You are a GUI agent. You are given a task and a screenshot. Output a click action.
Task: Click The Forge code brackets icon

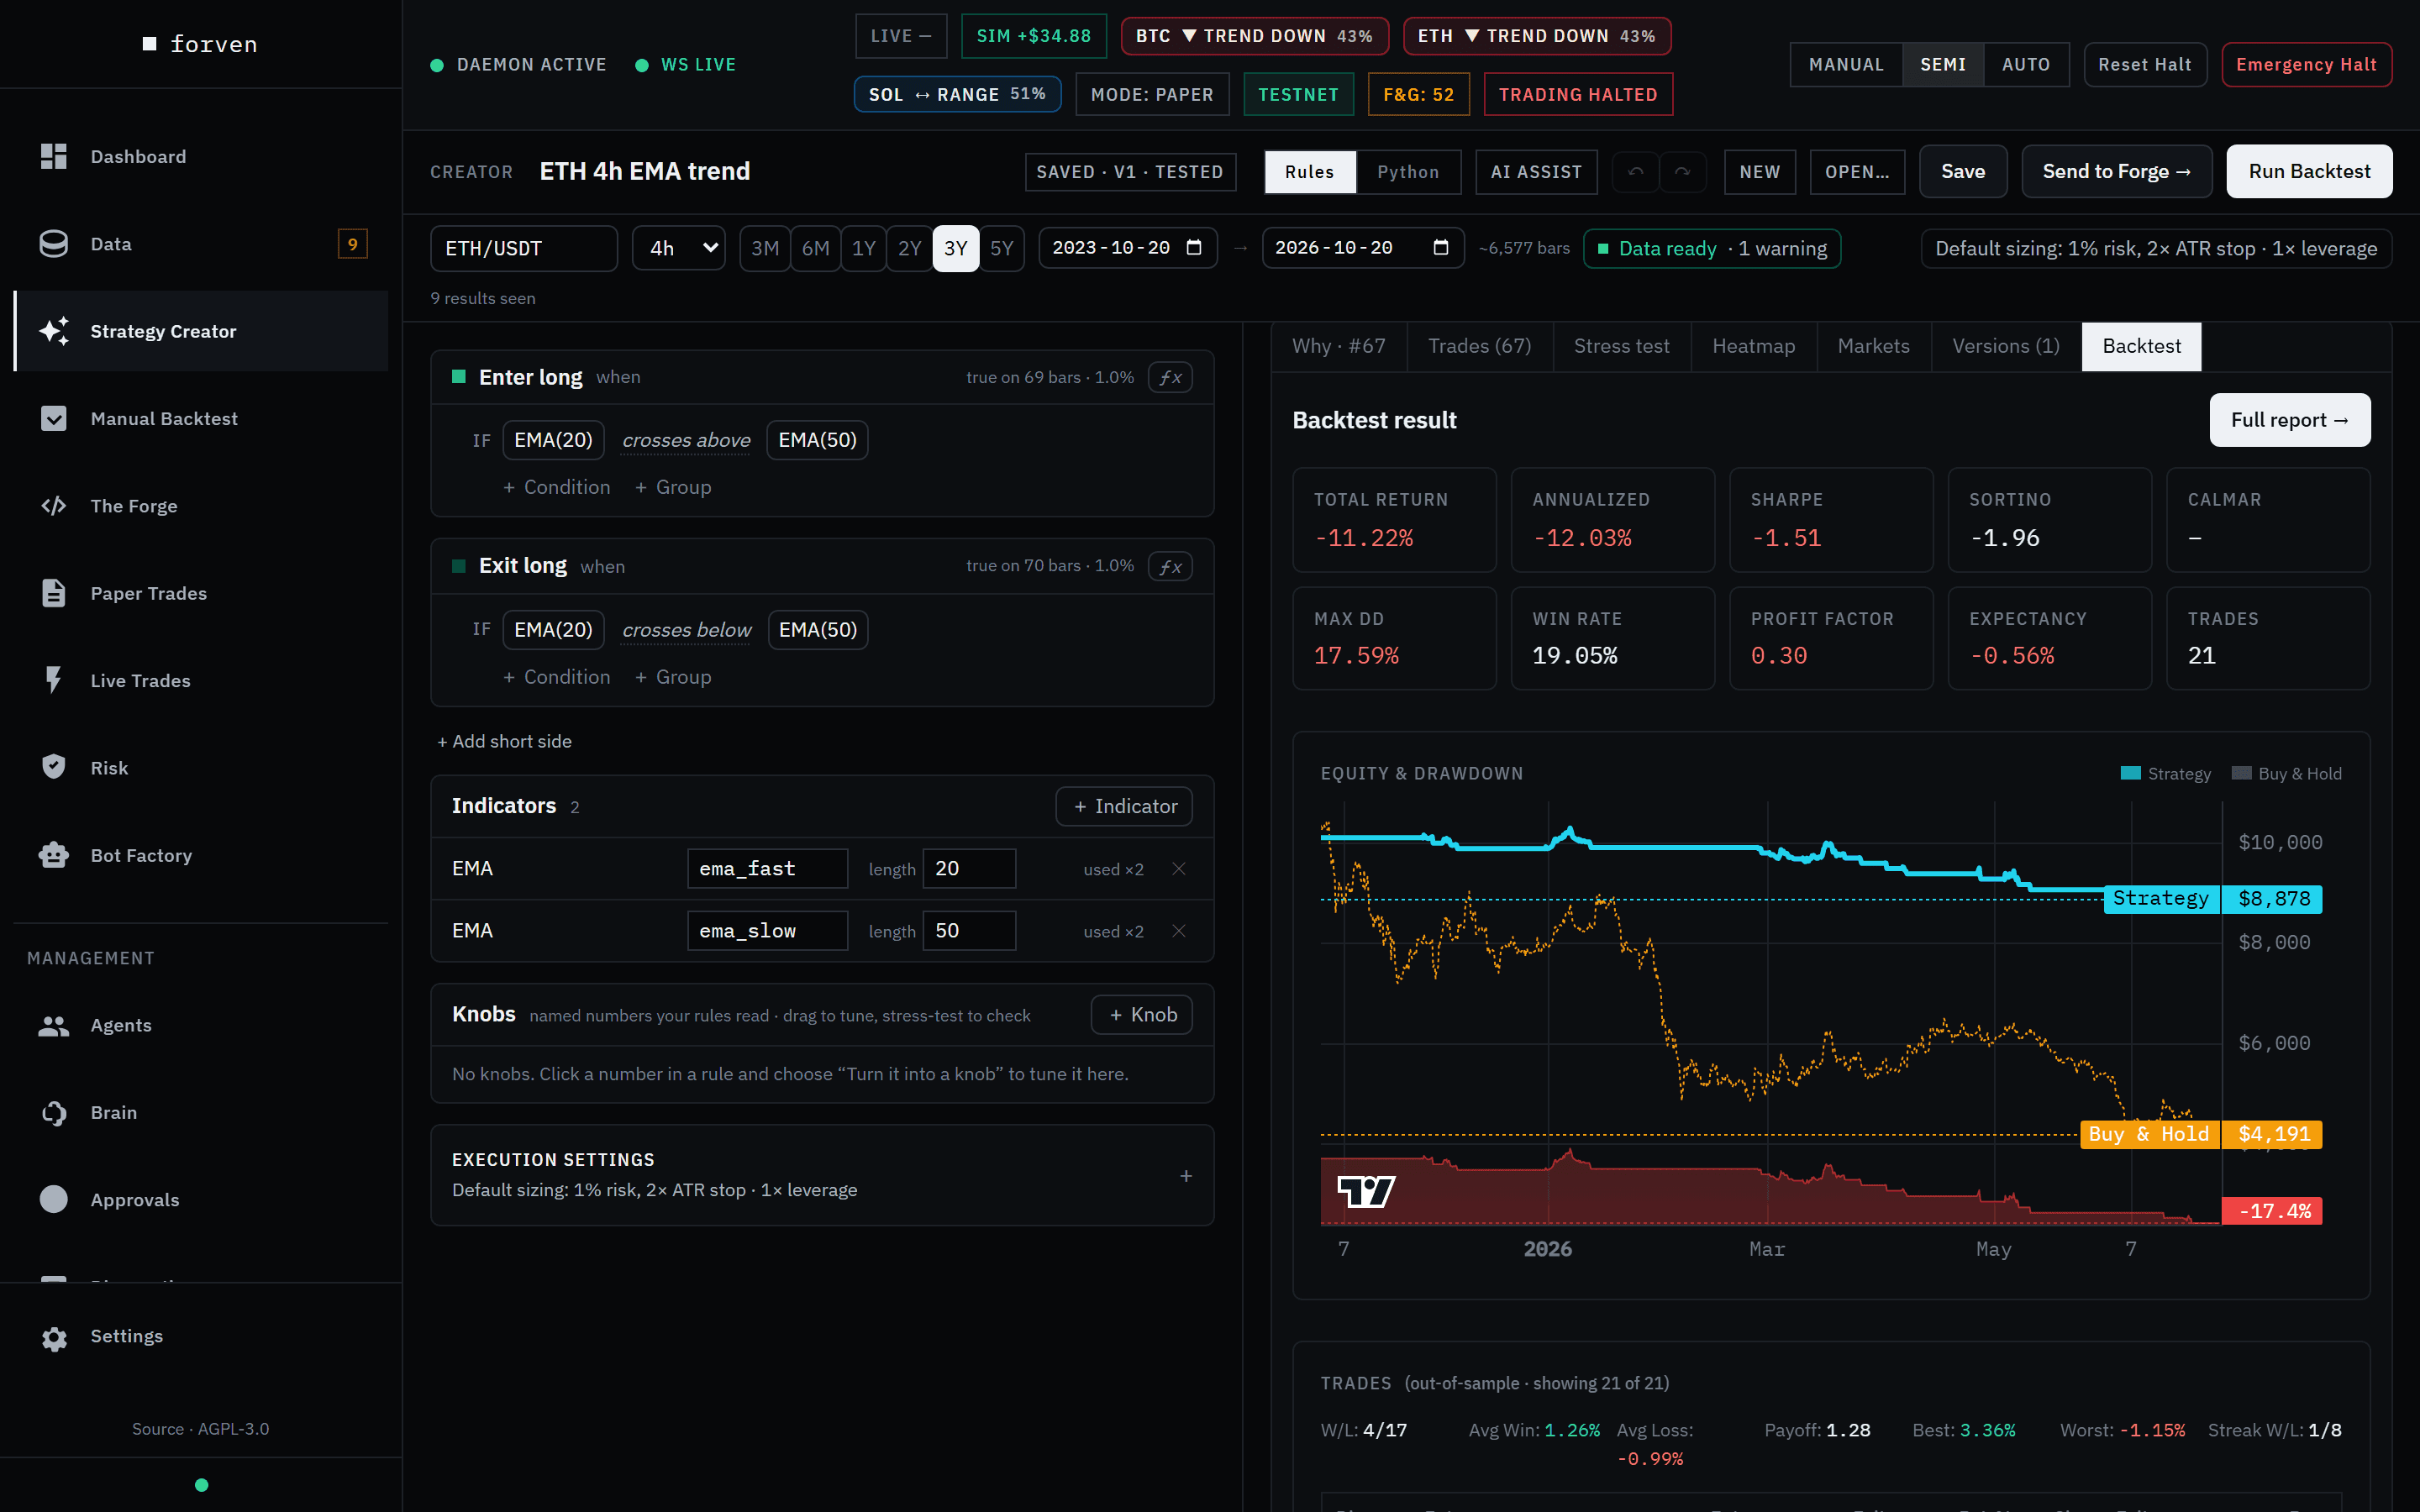(x=53, y=506)
